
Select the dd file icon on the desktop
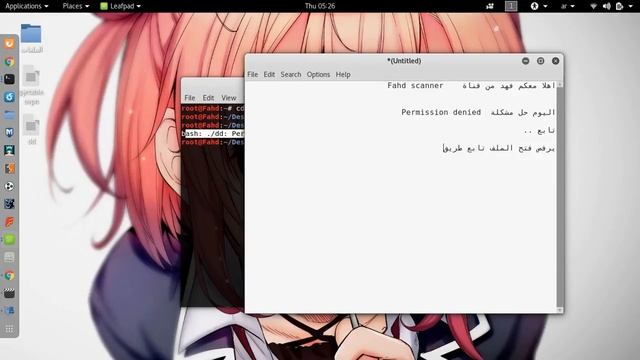(x=31, y=126)
